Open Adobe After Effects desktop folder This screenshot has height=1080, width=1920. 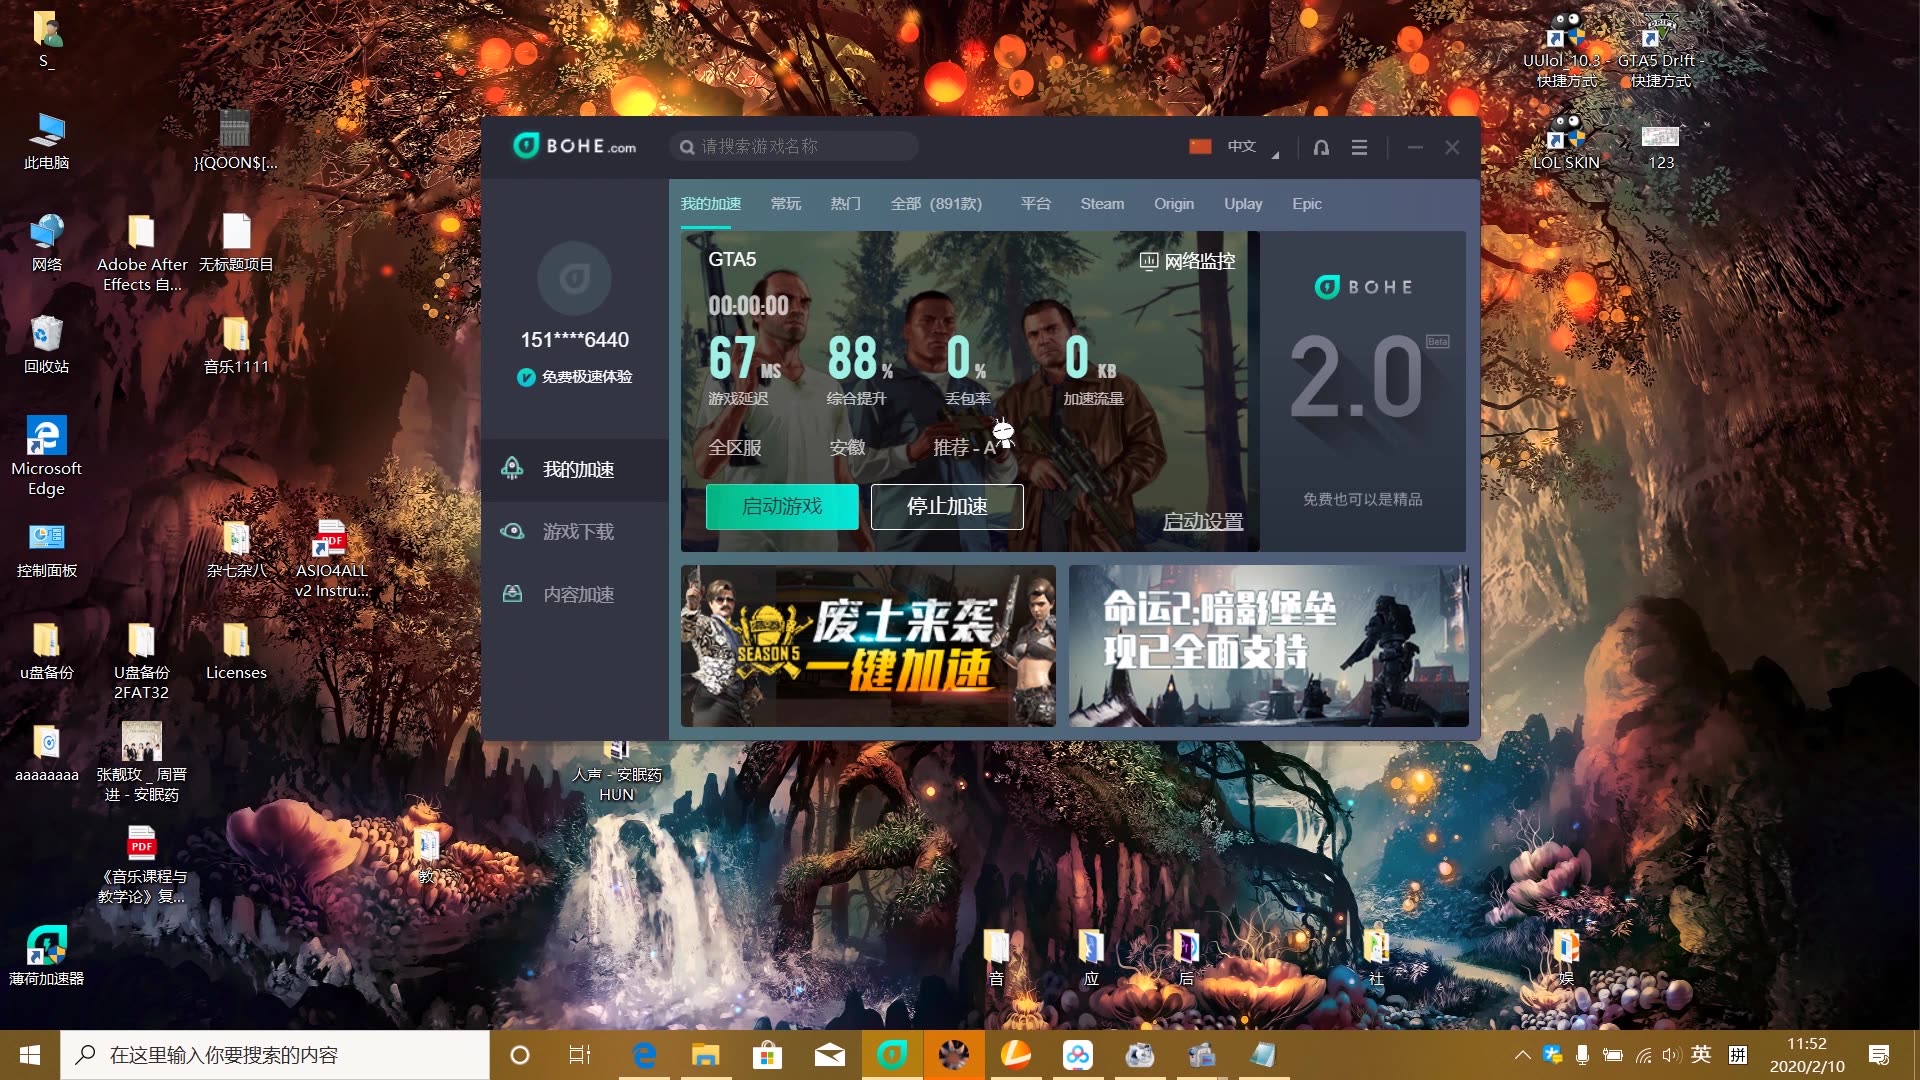pos(141,253)
